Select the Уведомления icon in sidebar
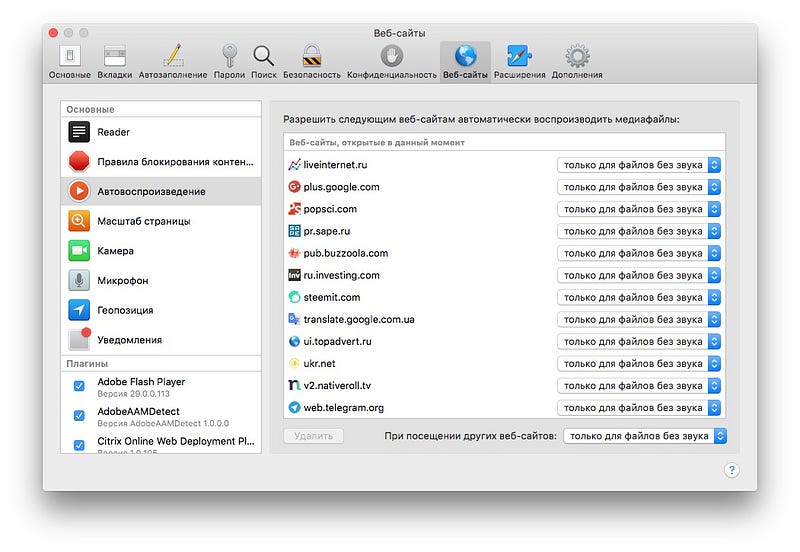The height and width of the screenshot is (552, 800). (79, 339)
